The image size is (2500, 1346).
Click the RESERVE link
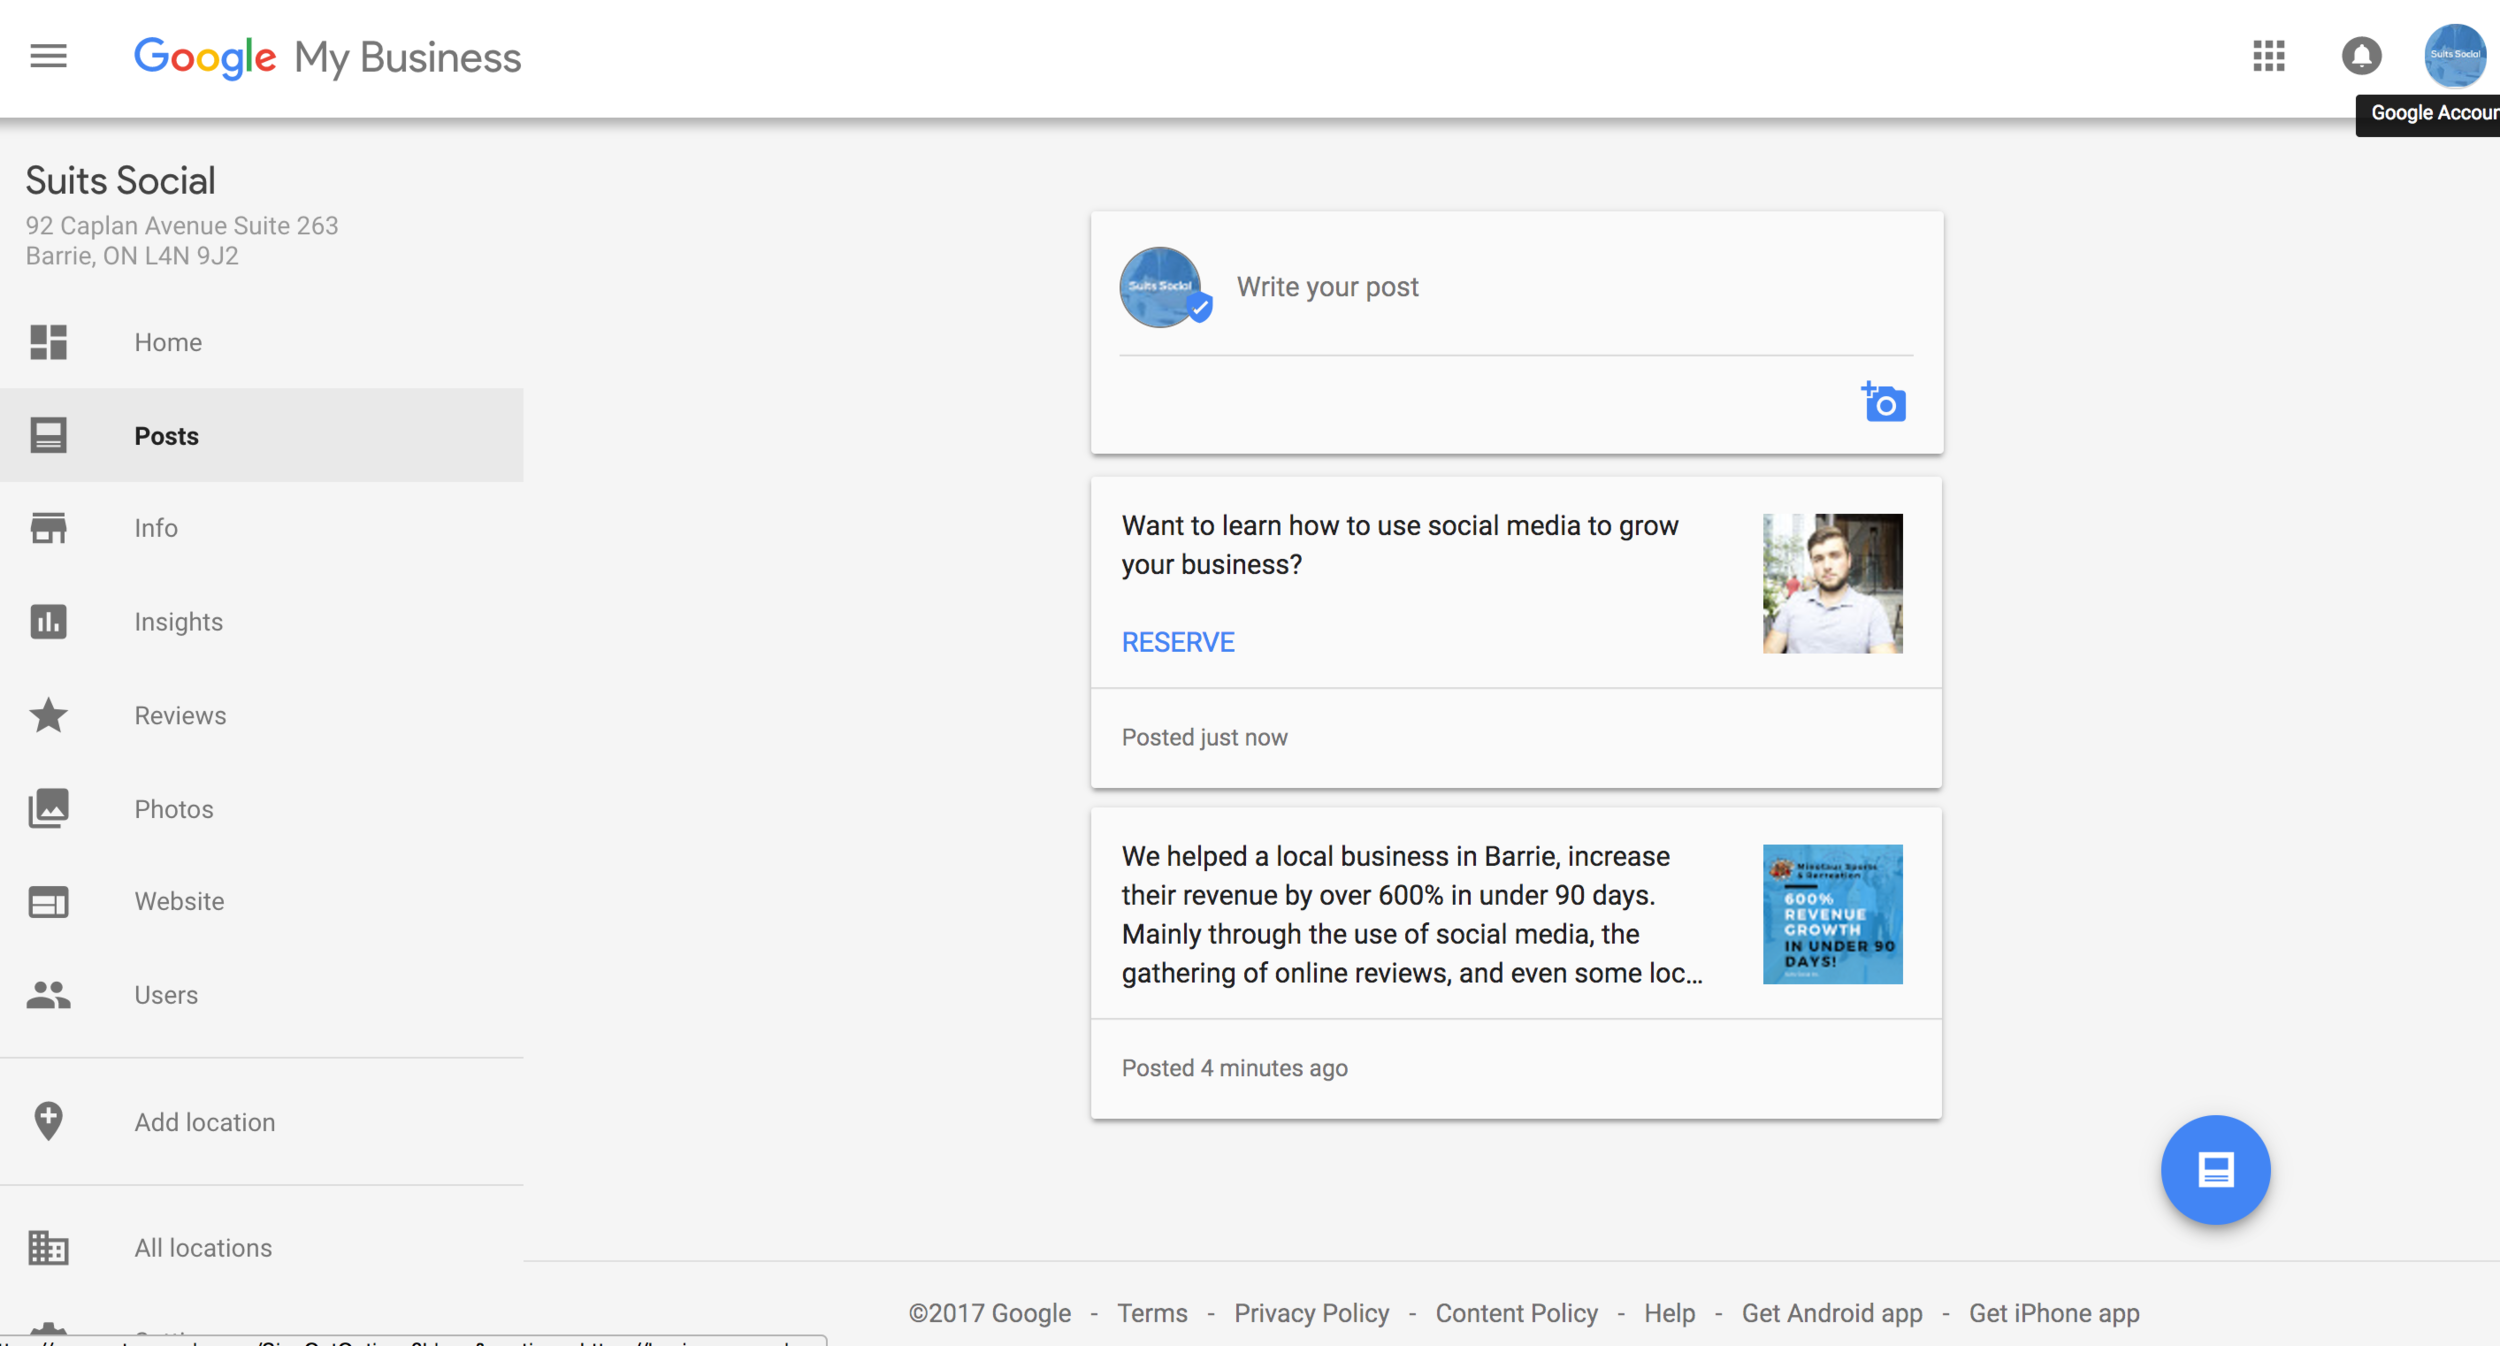[x=1178, y=642]
